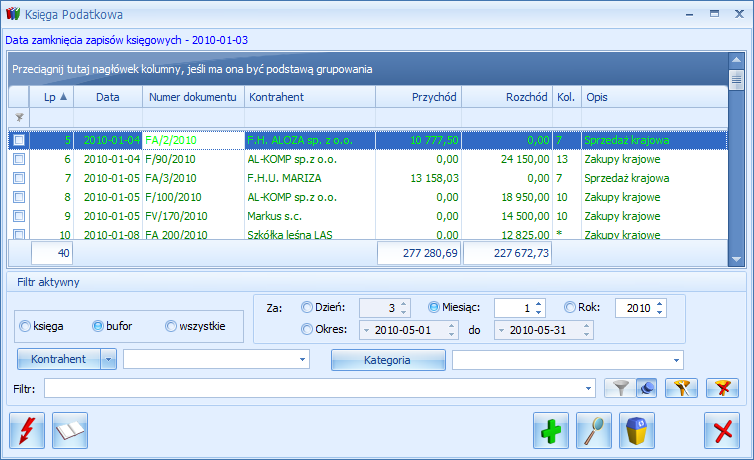Click scrollbar down arrow of the table
The height and width of the screenshot is (460, 754).
[736, 259]
